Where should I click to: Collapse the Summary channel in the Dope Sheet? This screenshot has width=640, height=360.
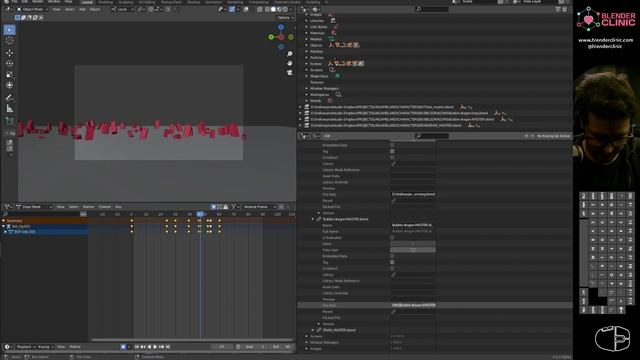pyautogui.click(x=4, y=221)
